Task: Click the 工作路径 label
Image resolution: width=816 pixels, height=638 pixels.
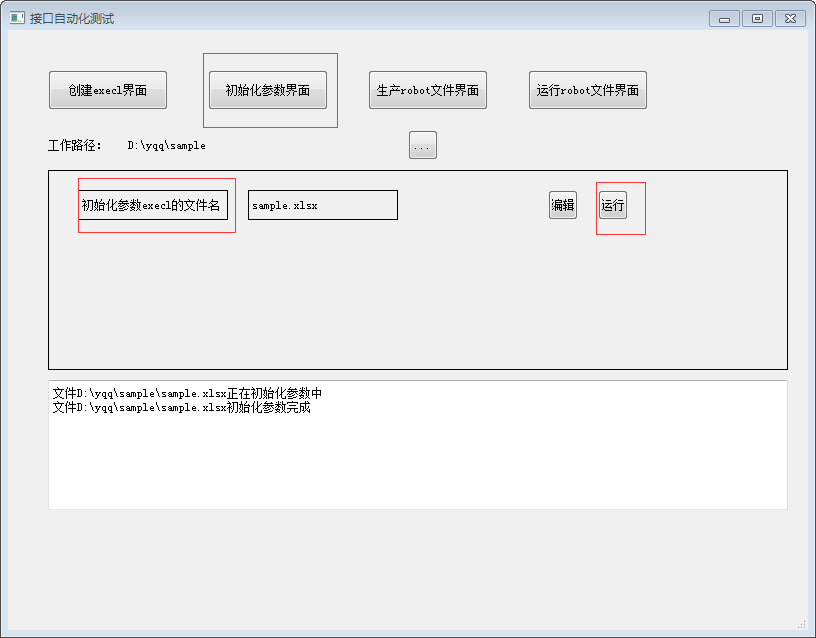Action: point(74,145)
